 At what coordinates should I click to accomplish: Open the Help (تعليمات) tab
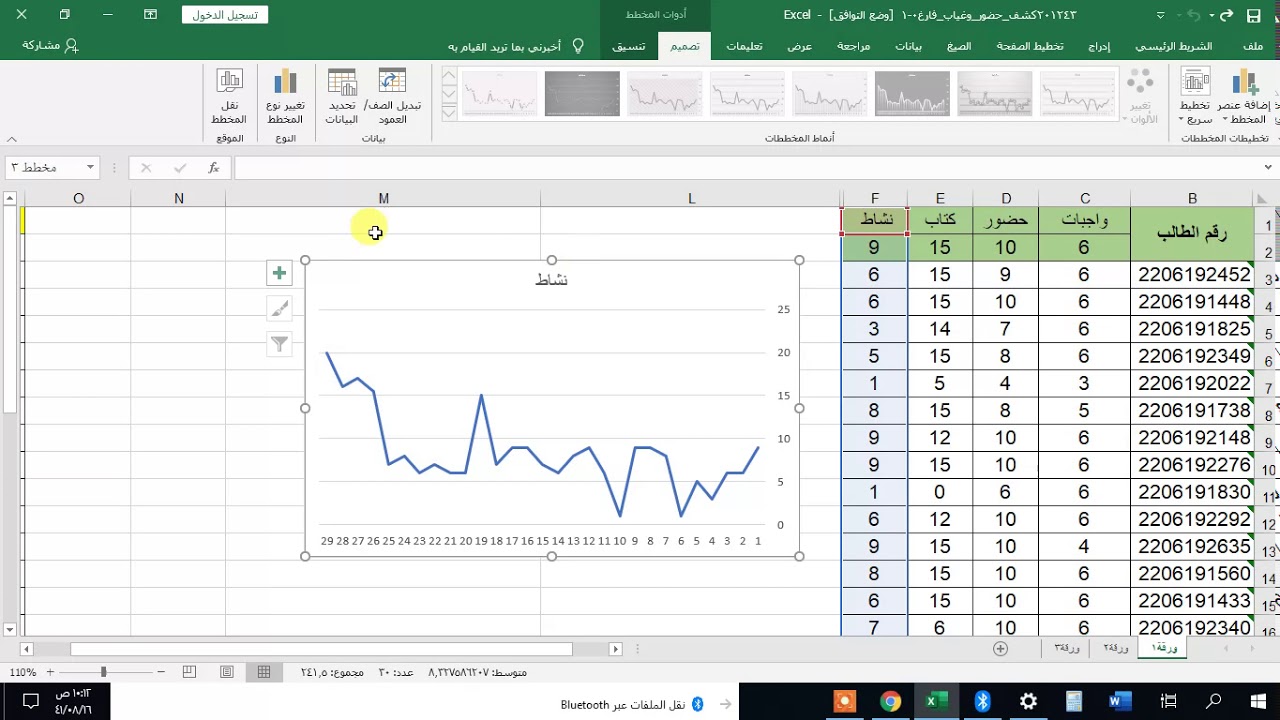[744, 46]
